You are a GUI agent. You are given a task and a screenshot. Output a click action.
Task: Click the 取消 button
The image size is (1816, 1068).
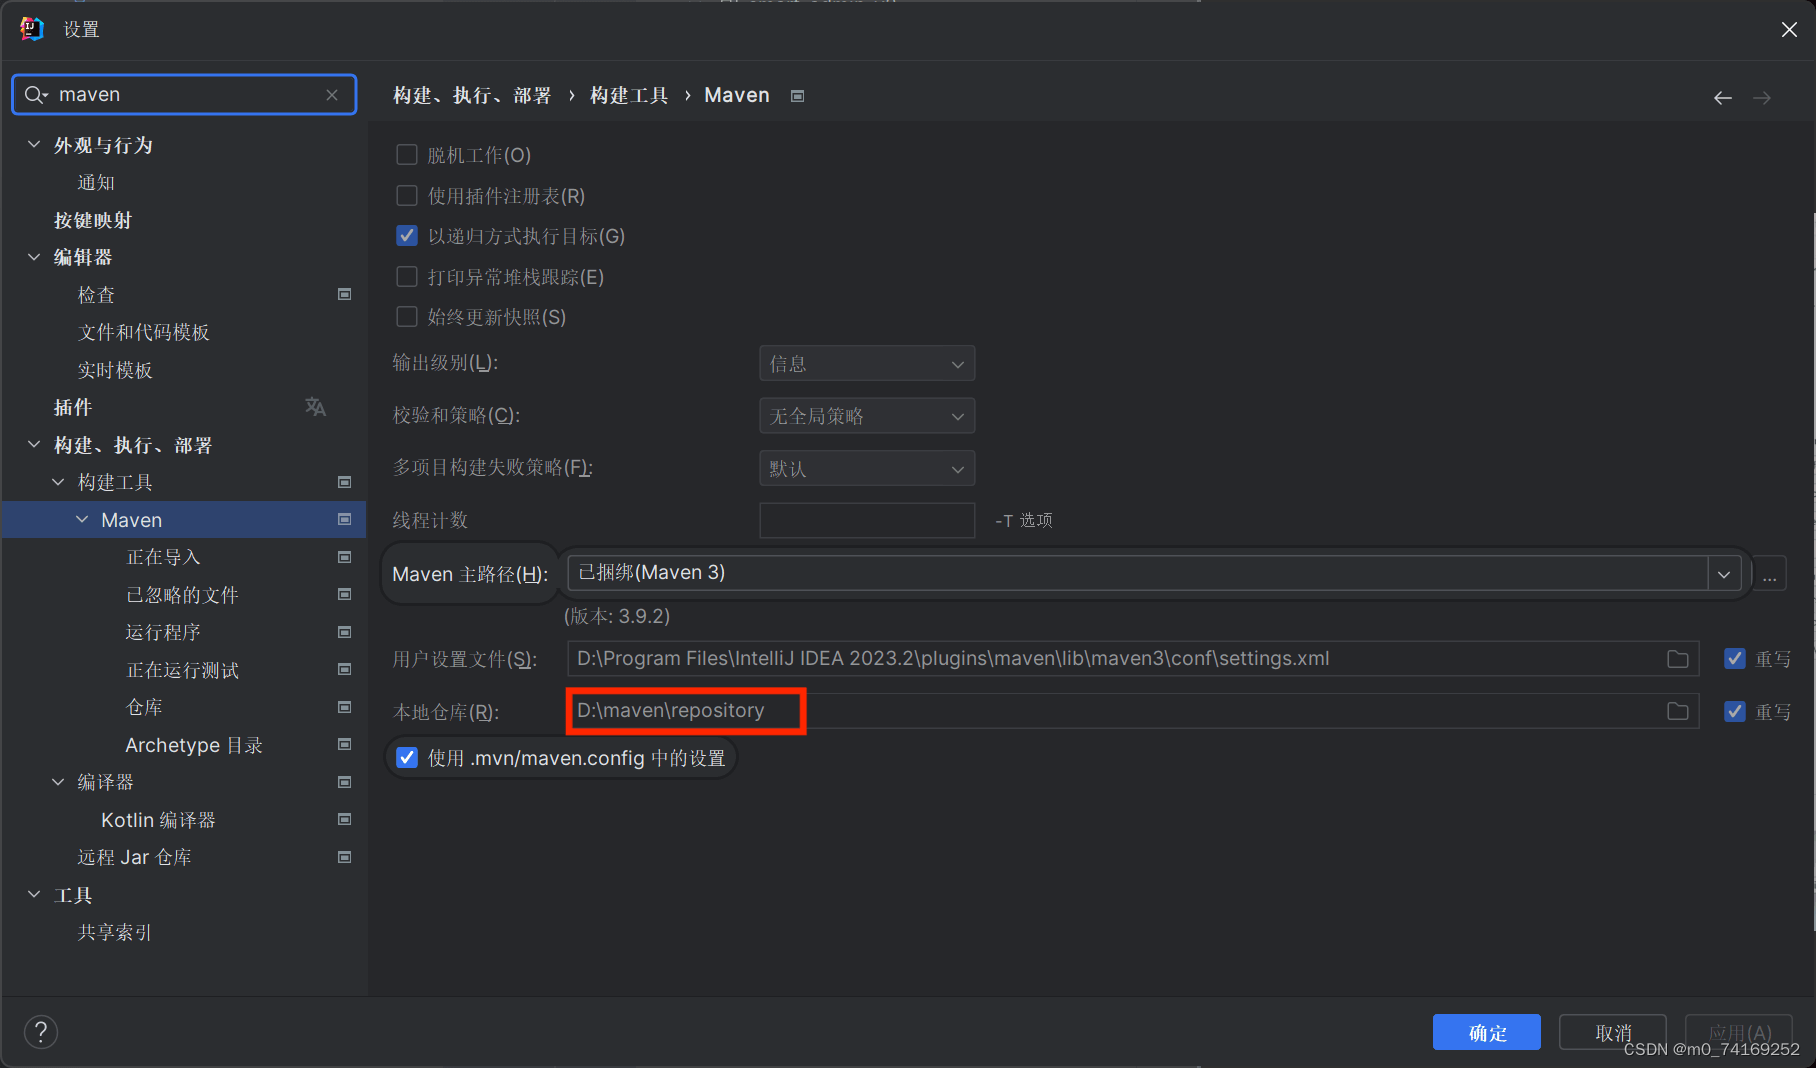(x=1612, y=1032)
